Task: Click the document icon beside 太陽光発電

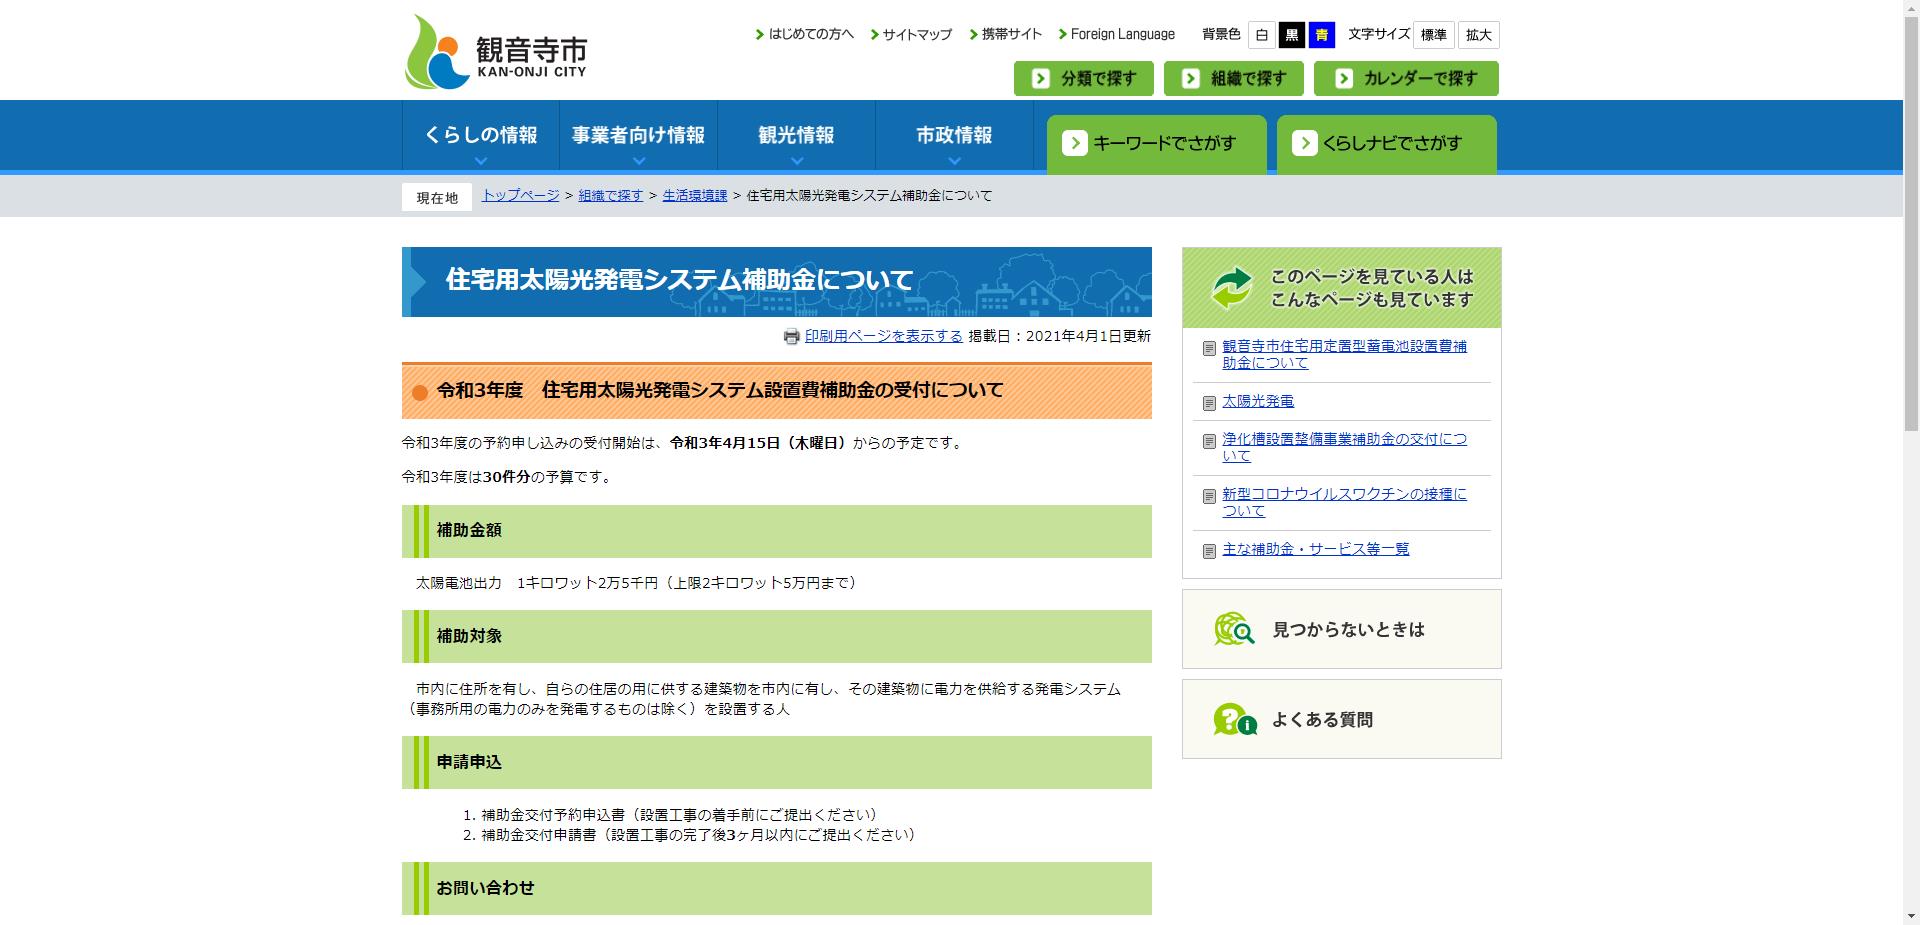Action: (1209, 402)
